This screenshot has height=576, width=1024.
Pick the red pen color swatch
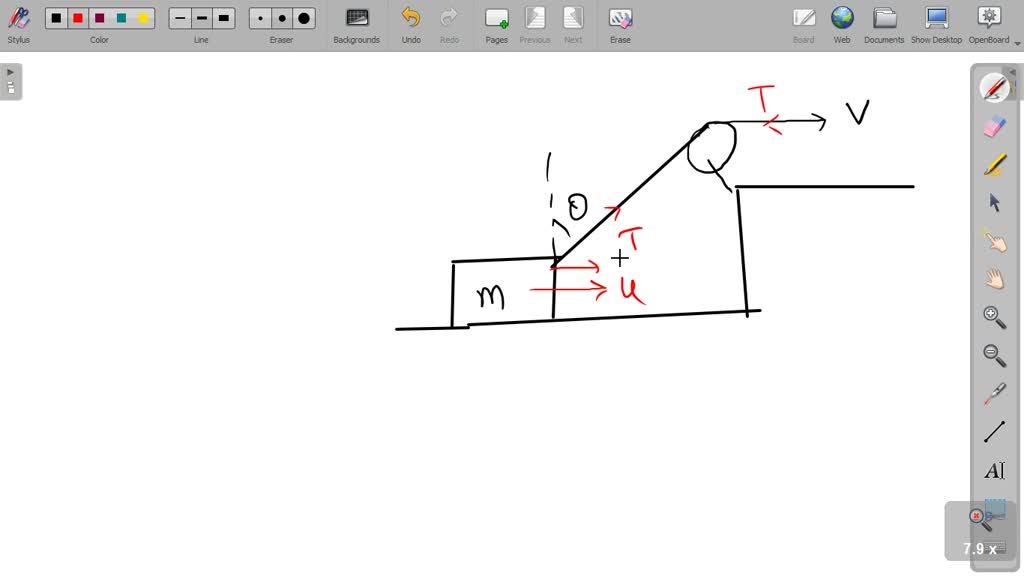pyautogui.click(x=78, y=18)
